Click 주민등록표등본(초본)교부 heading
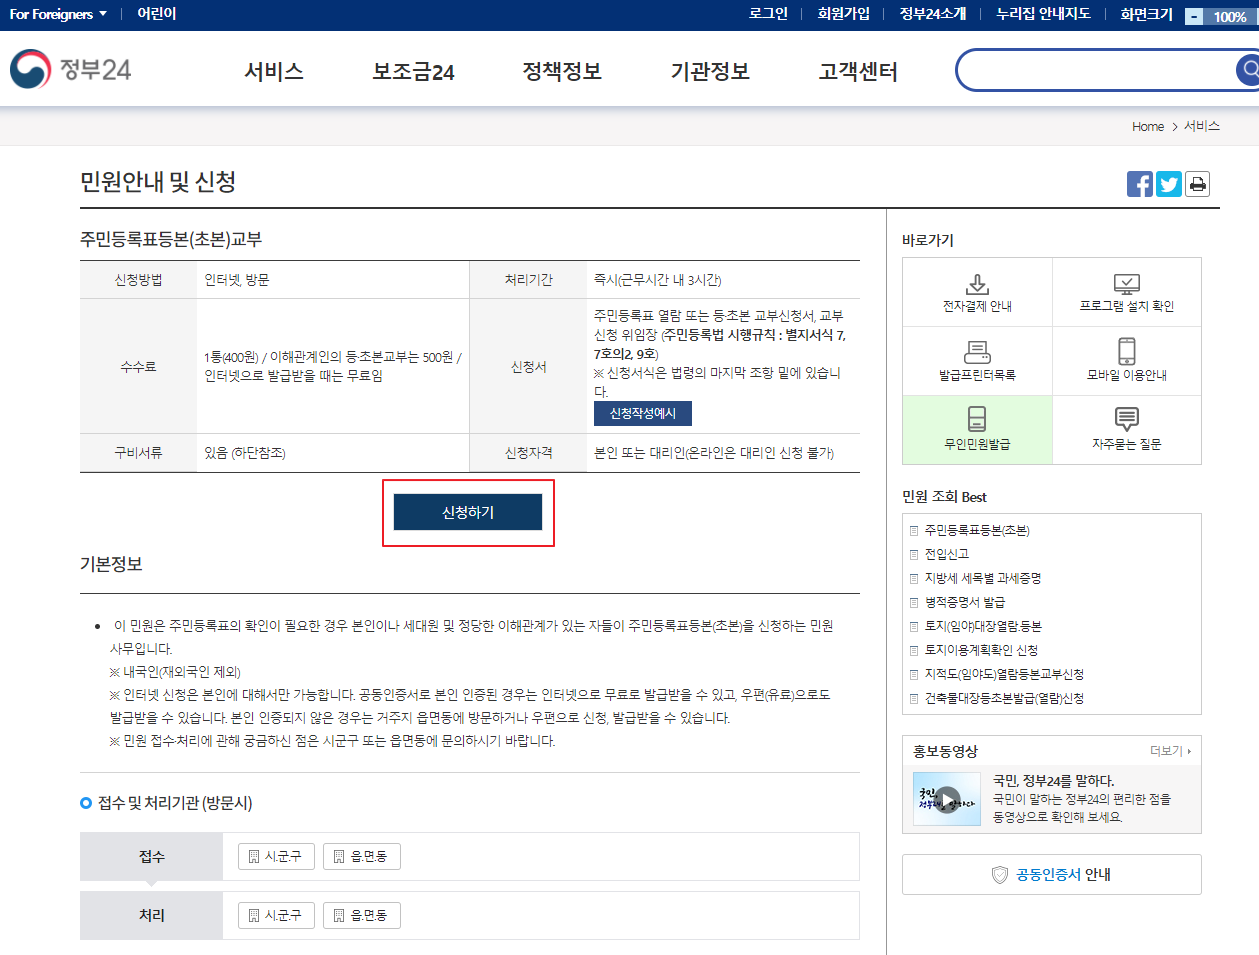This screenshot has height=955, width=1259. [171, 239]
